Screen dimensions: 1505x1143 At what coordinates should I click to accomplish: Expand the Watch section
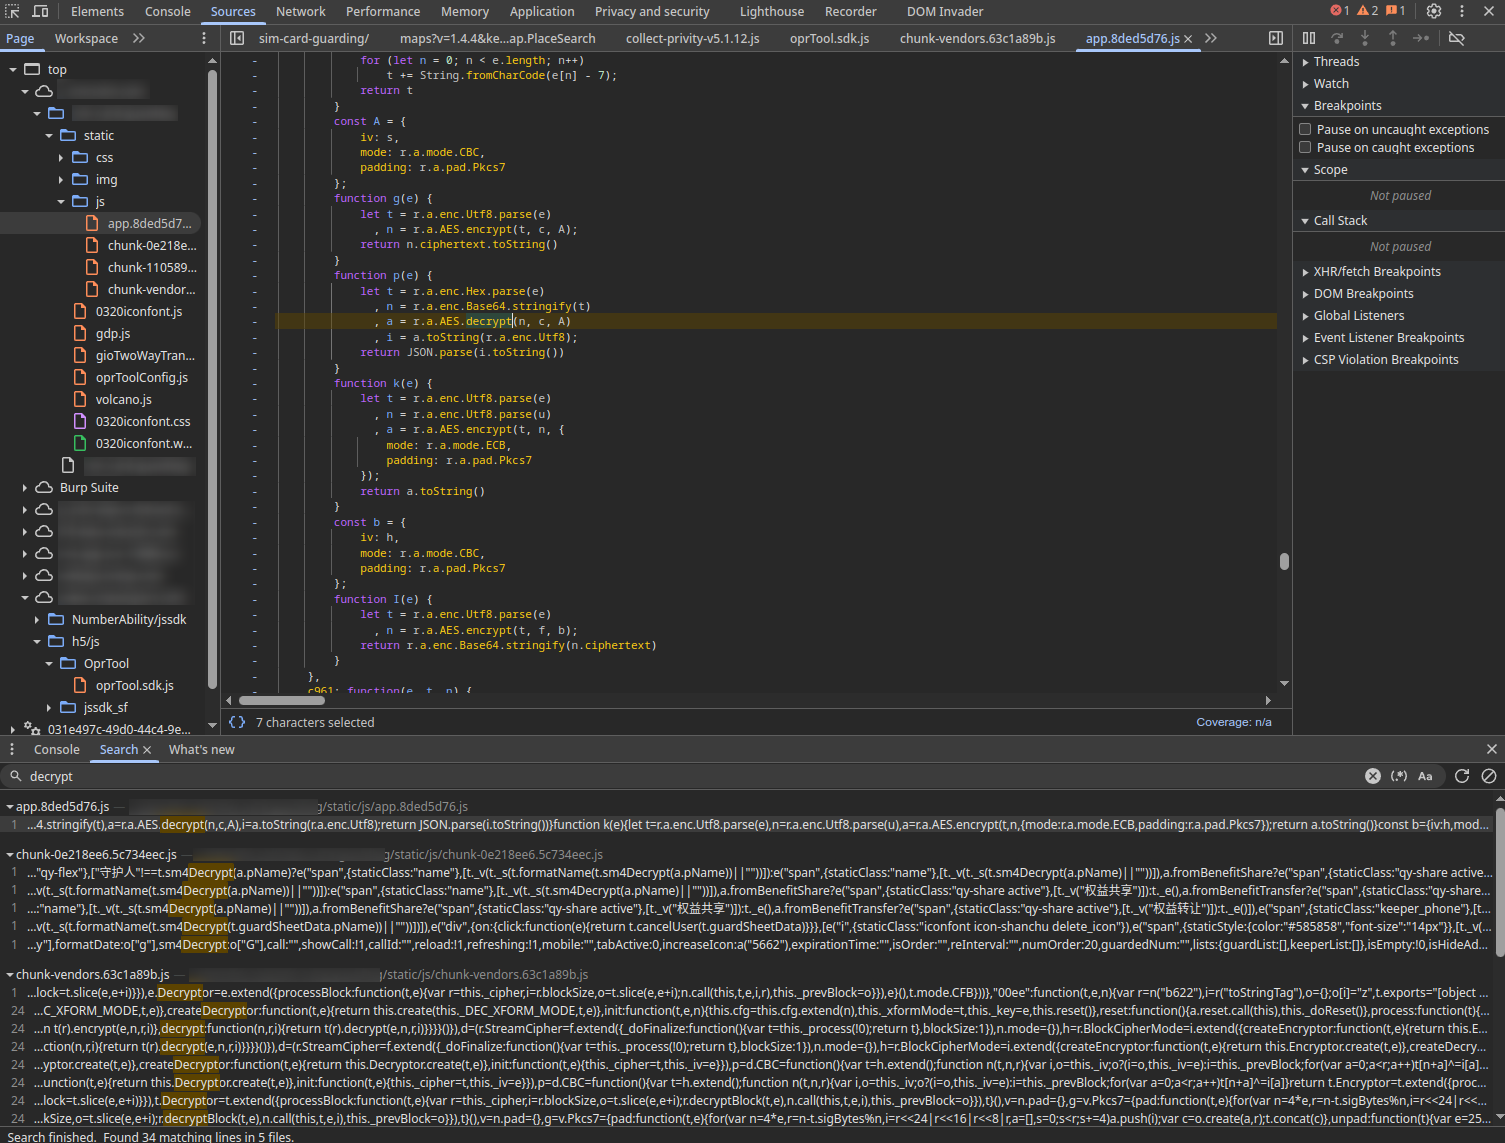pos(1330,84)
